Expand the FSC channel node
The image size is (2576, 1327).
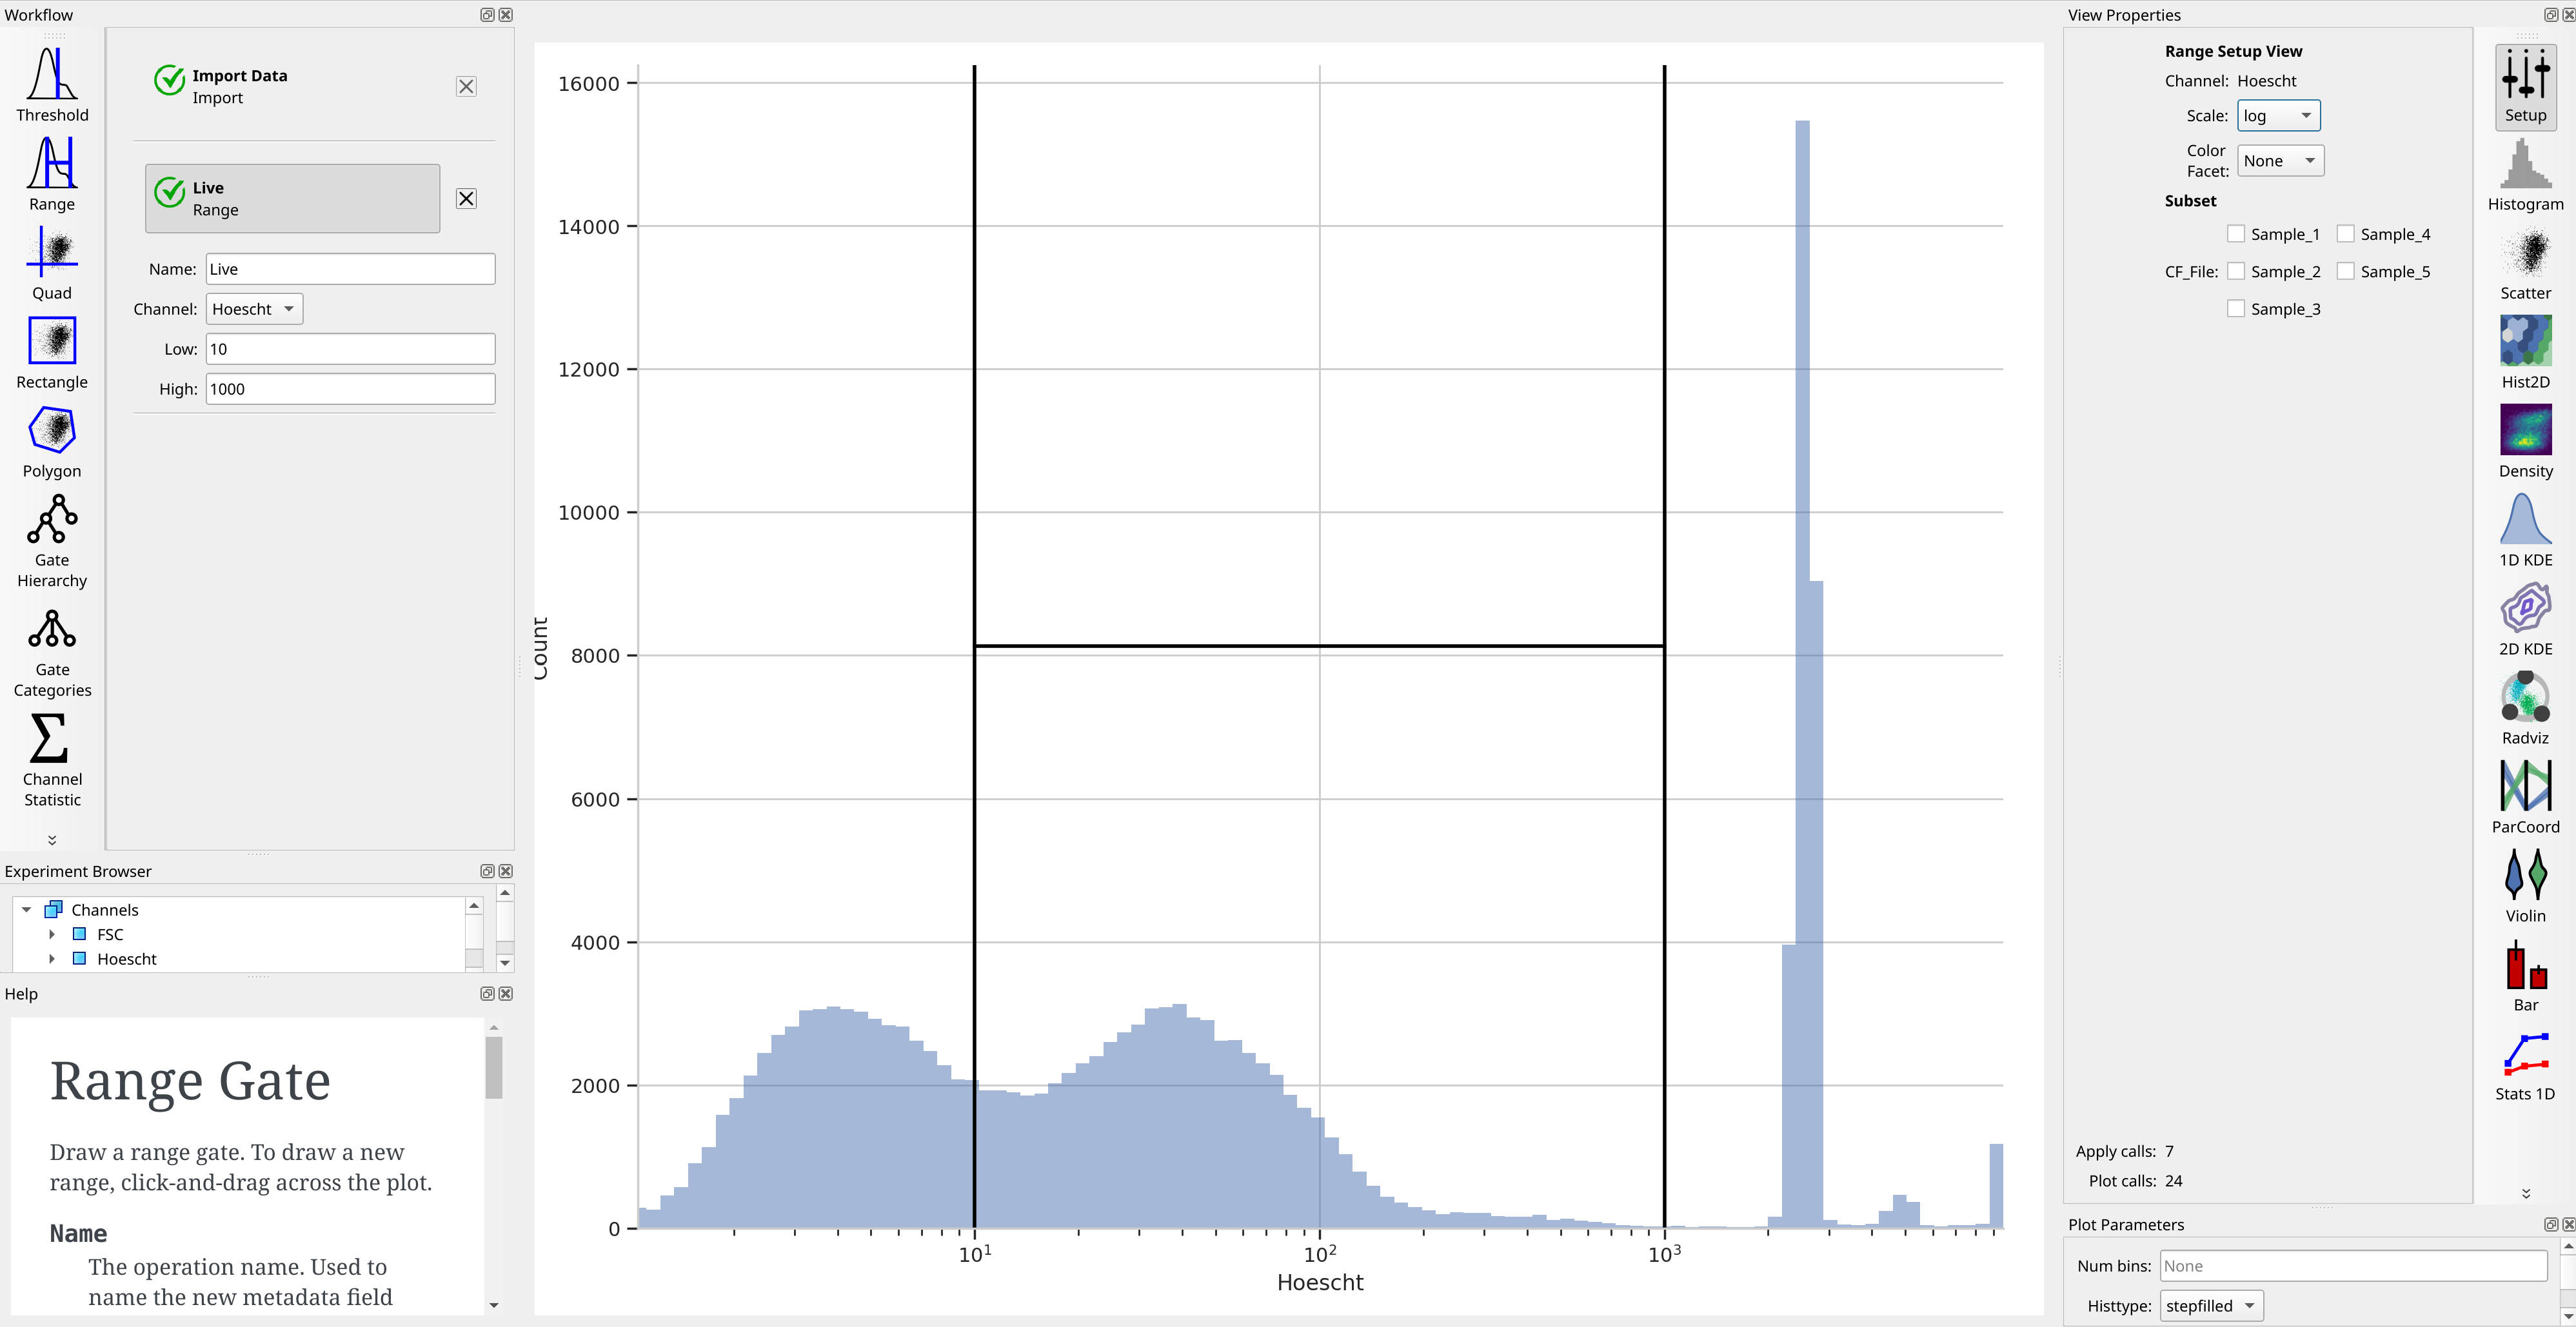click(52, 934)
